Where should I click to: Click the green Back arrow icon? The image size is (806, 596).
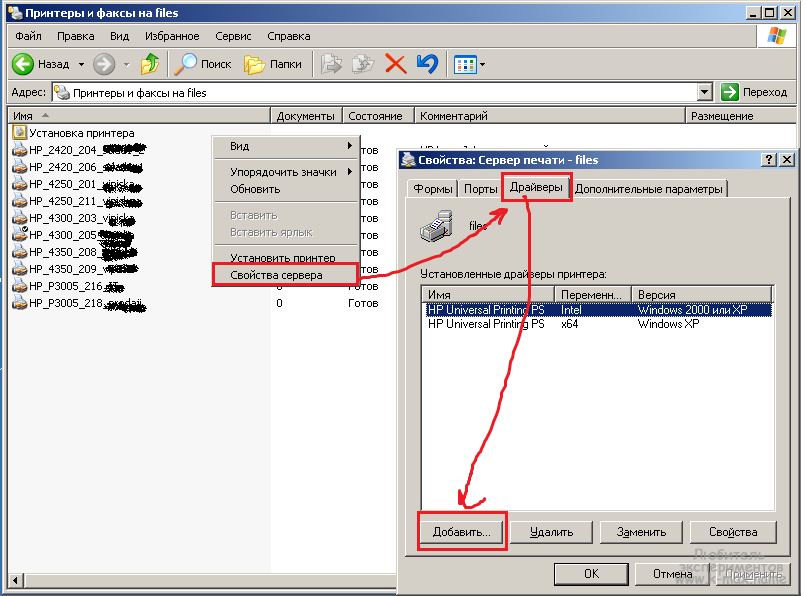tap(23, 64)
